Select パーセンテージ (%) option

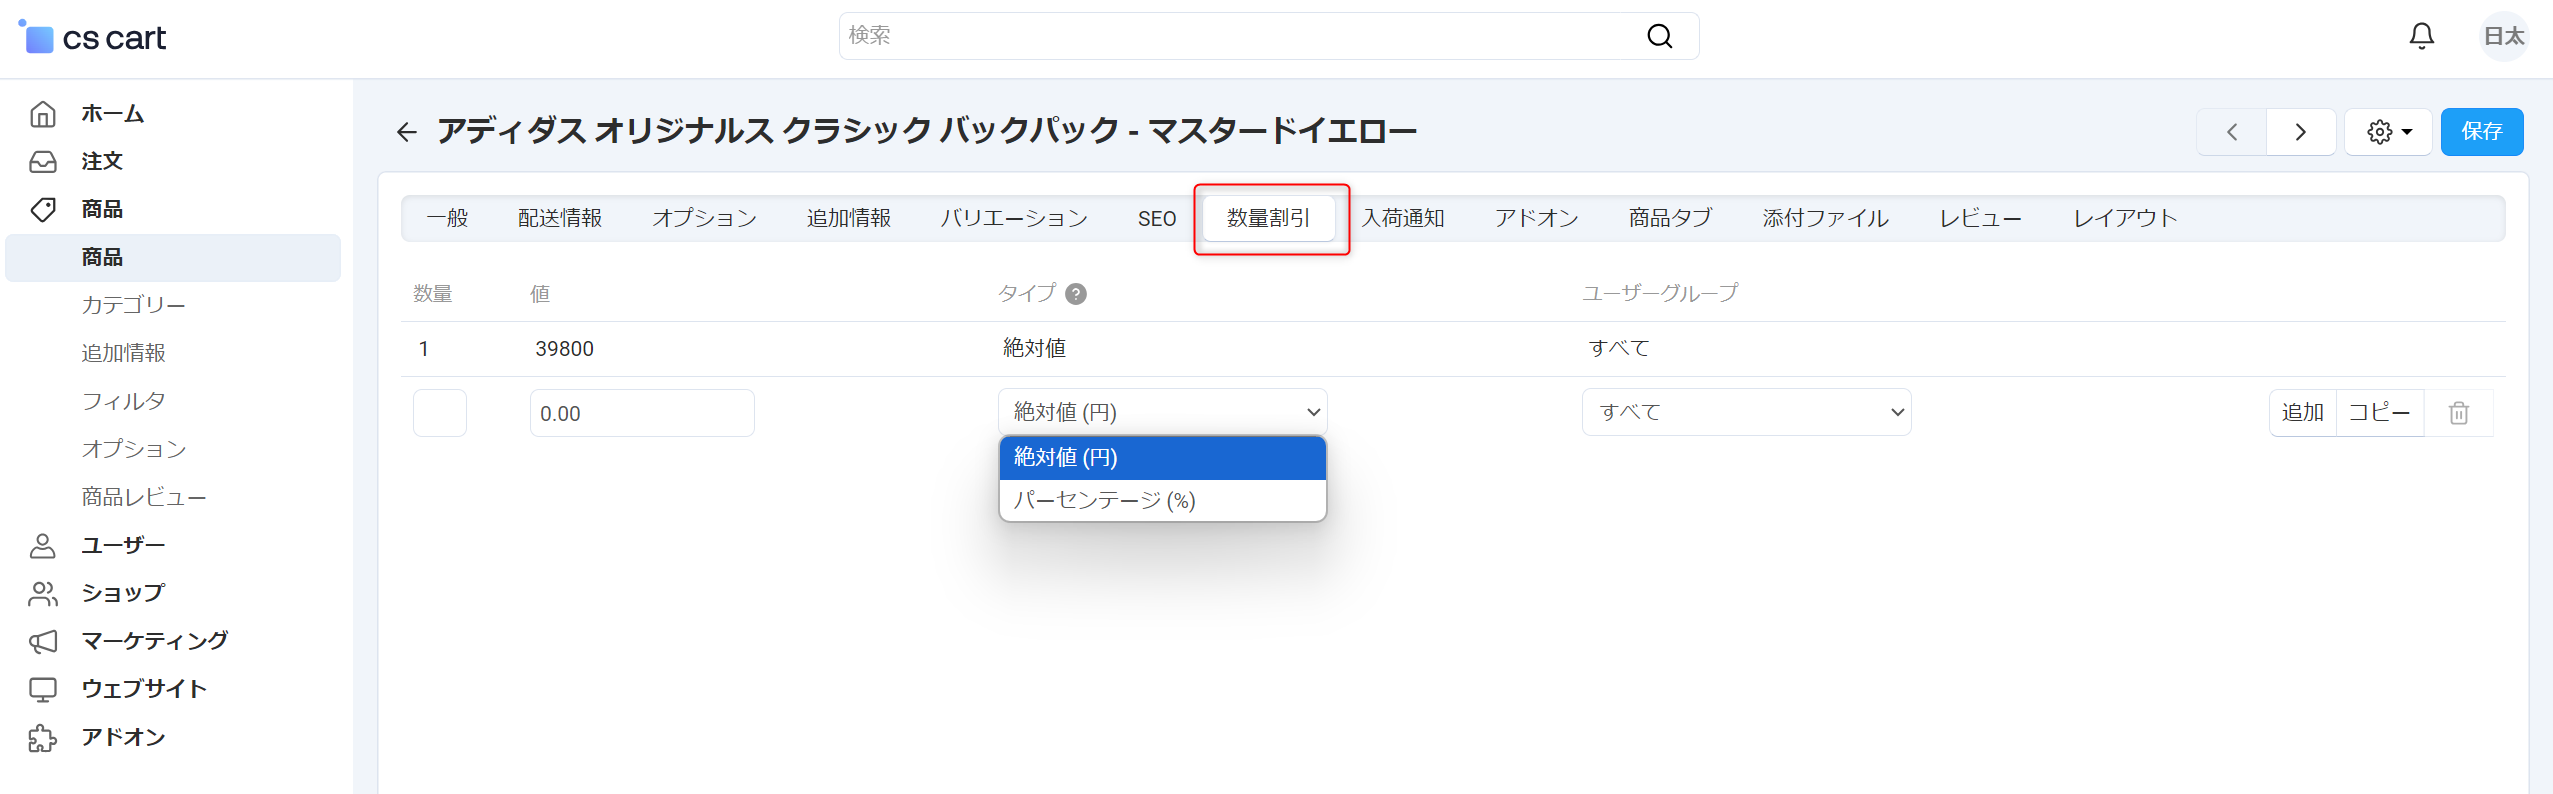pyautogui.click(x=1104, y=500)
